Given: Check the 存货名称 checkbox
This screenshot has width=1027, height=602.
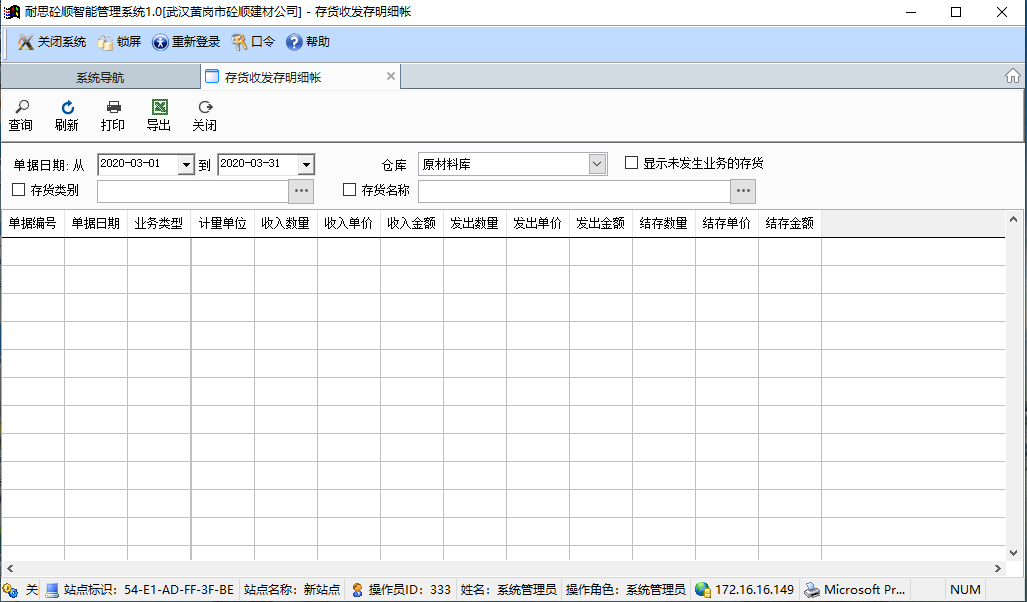Looking at the screenshot, I should coord(349,190).
